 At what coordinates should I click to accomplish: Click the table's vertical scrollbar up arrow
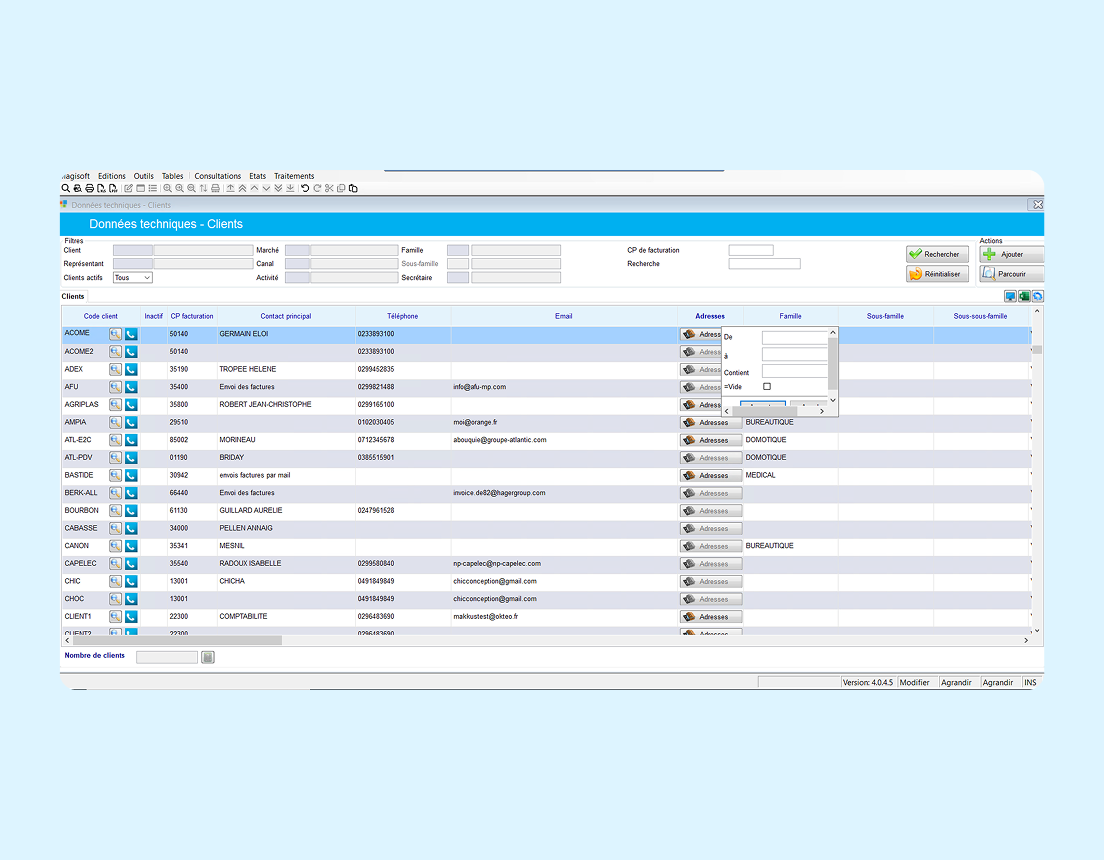point(1037,311)
